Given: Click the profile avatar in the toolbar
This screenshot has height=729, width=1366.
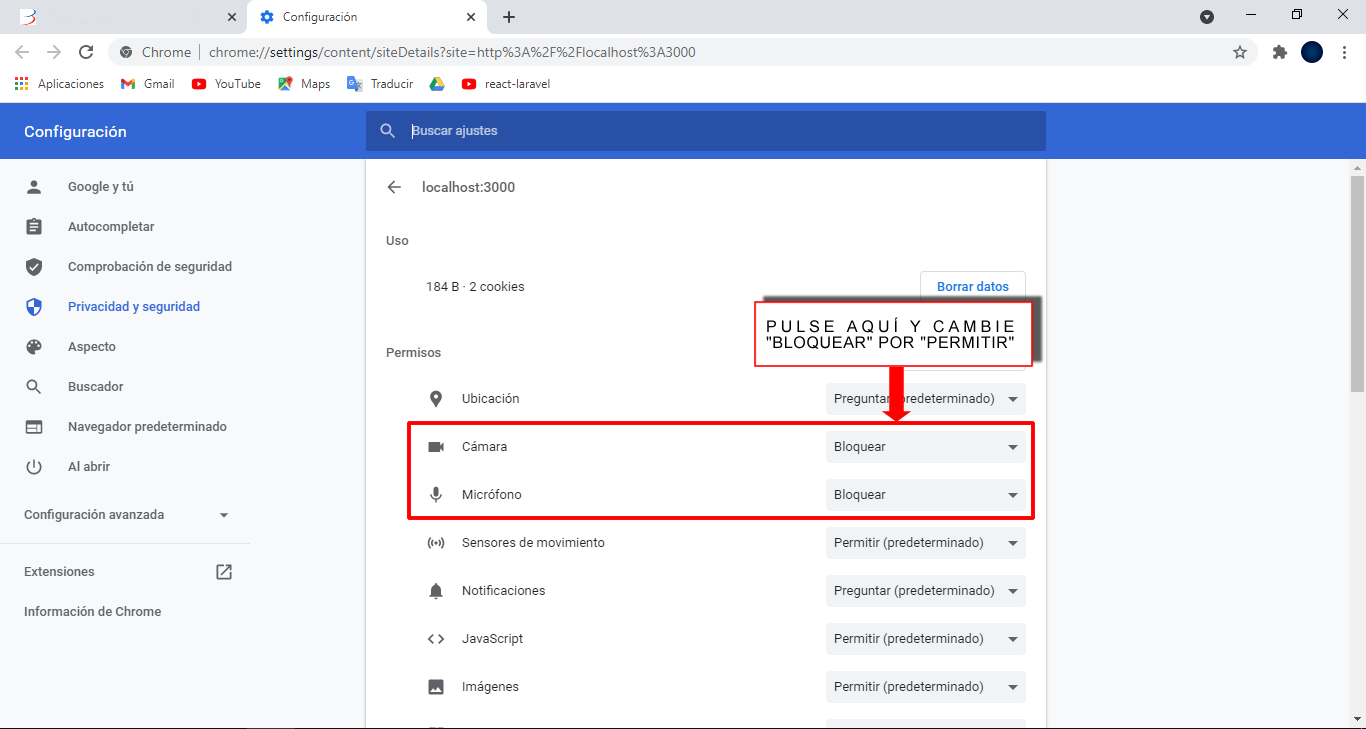Looking at the screenshot, I should click(x=1312, y=52).
